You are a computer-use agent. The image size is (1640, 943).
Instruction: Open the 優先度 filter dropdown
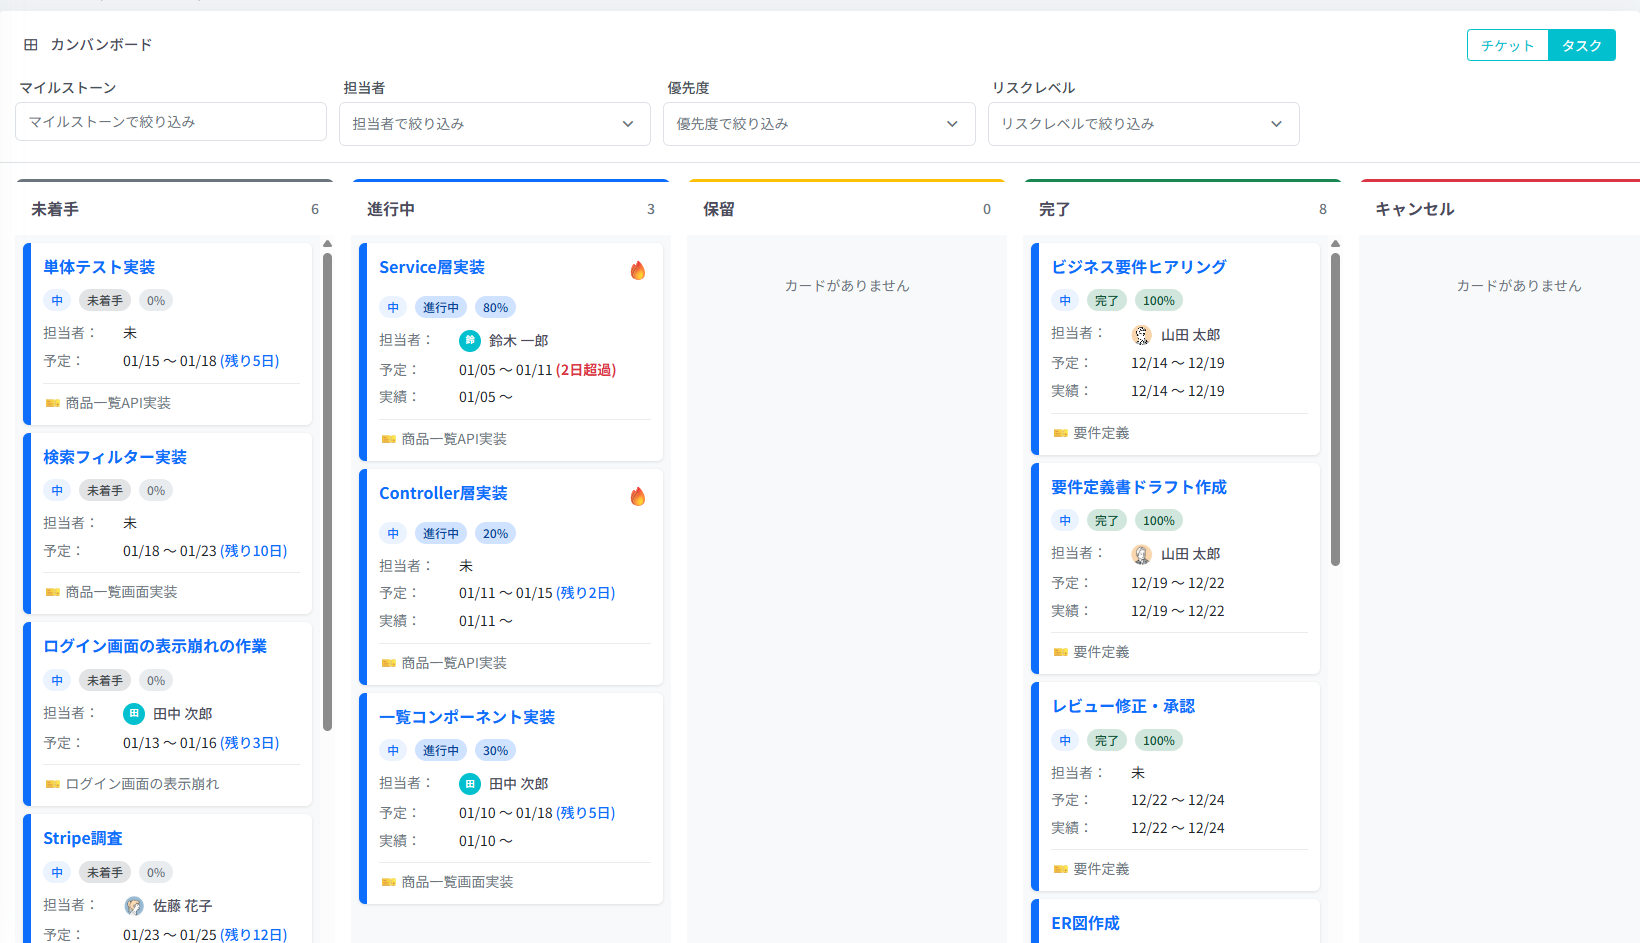point(818,124)
